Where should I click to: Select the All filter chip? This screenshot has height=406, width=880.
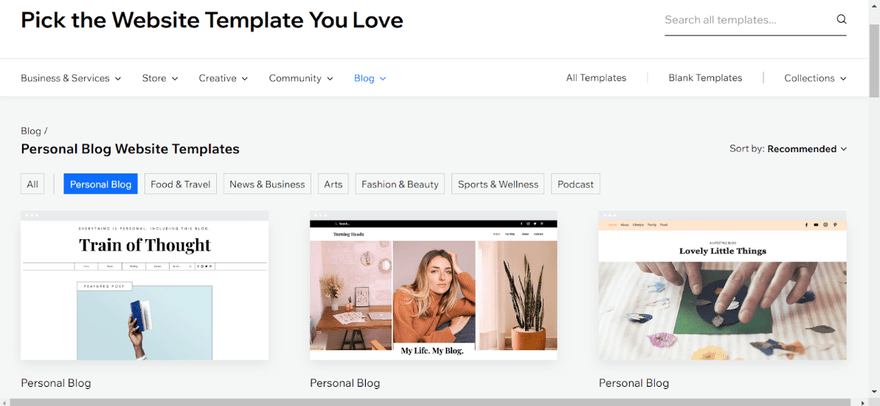point(33,184)
